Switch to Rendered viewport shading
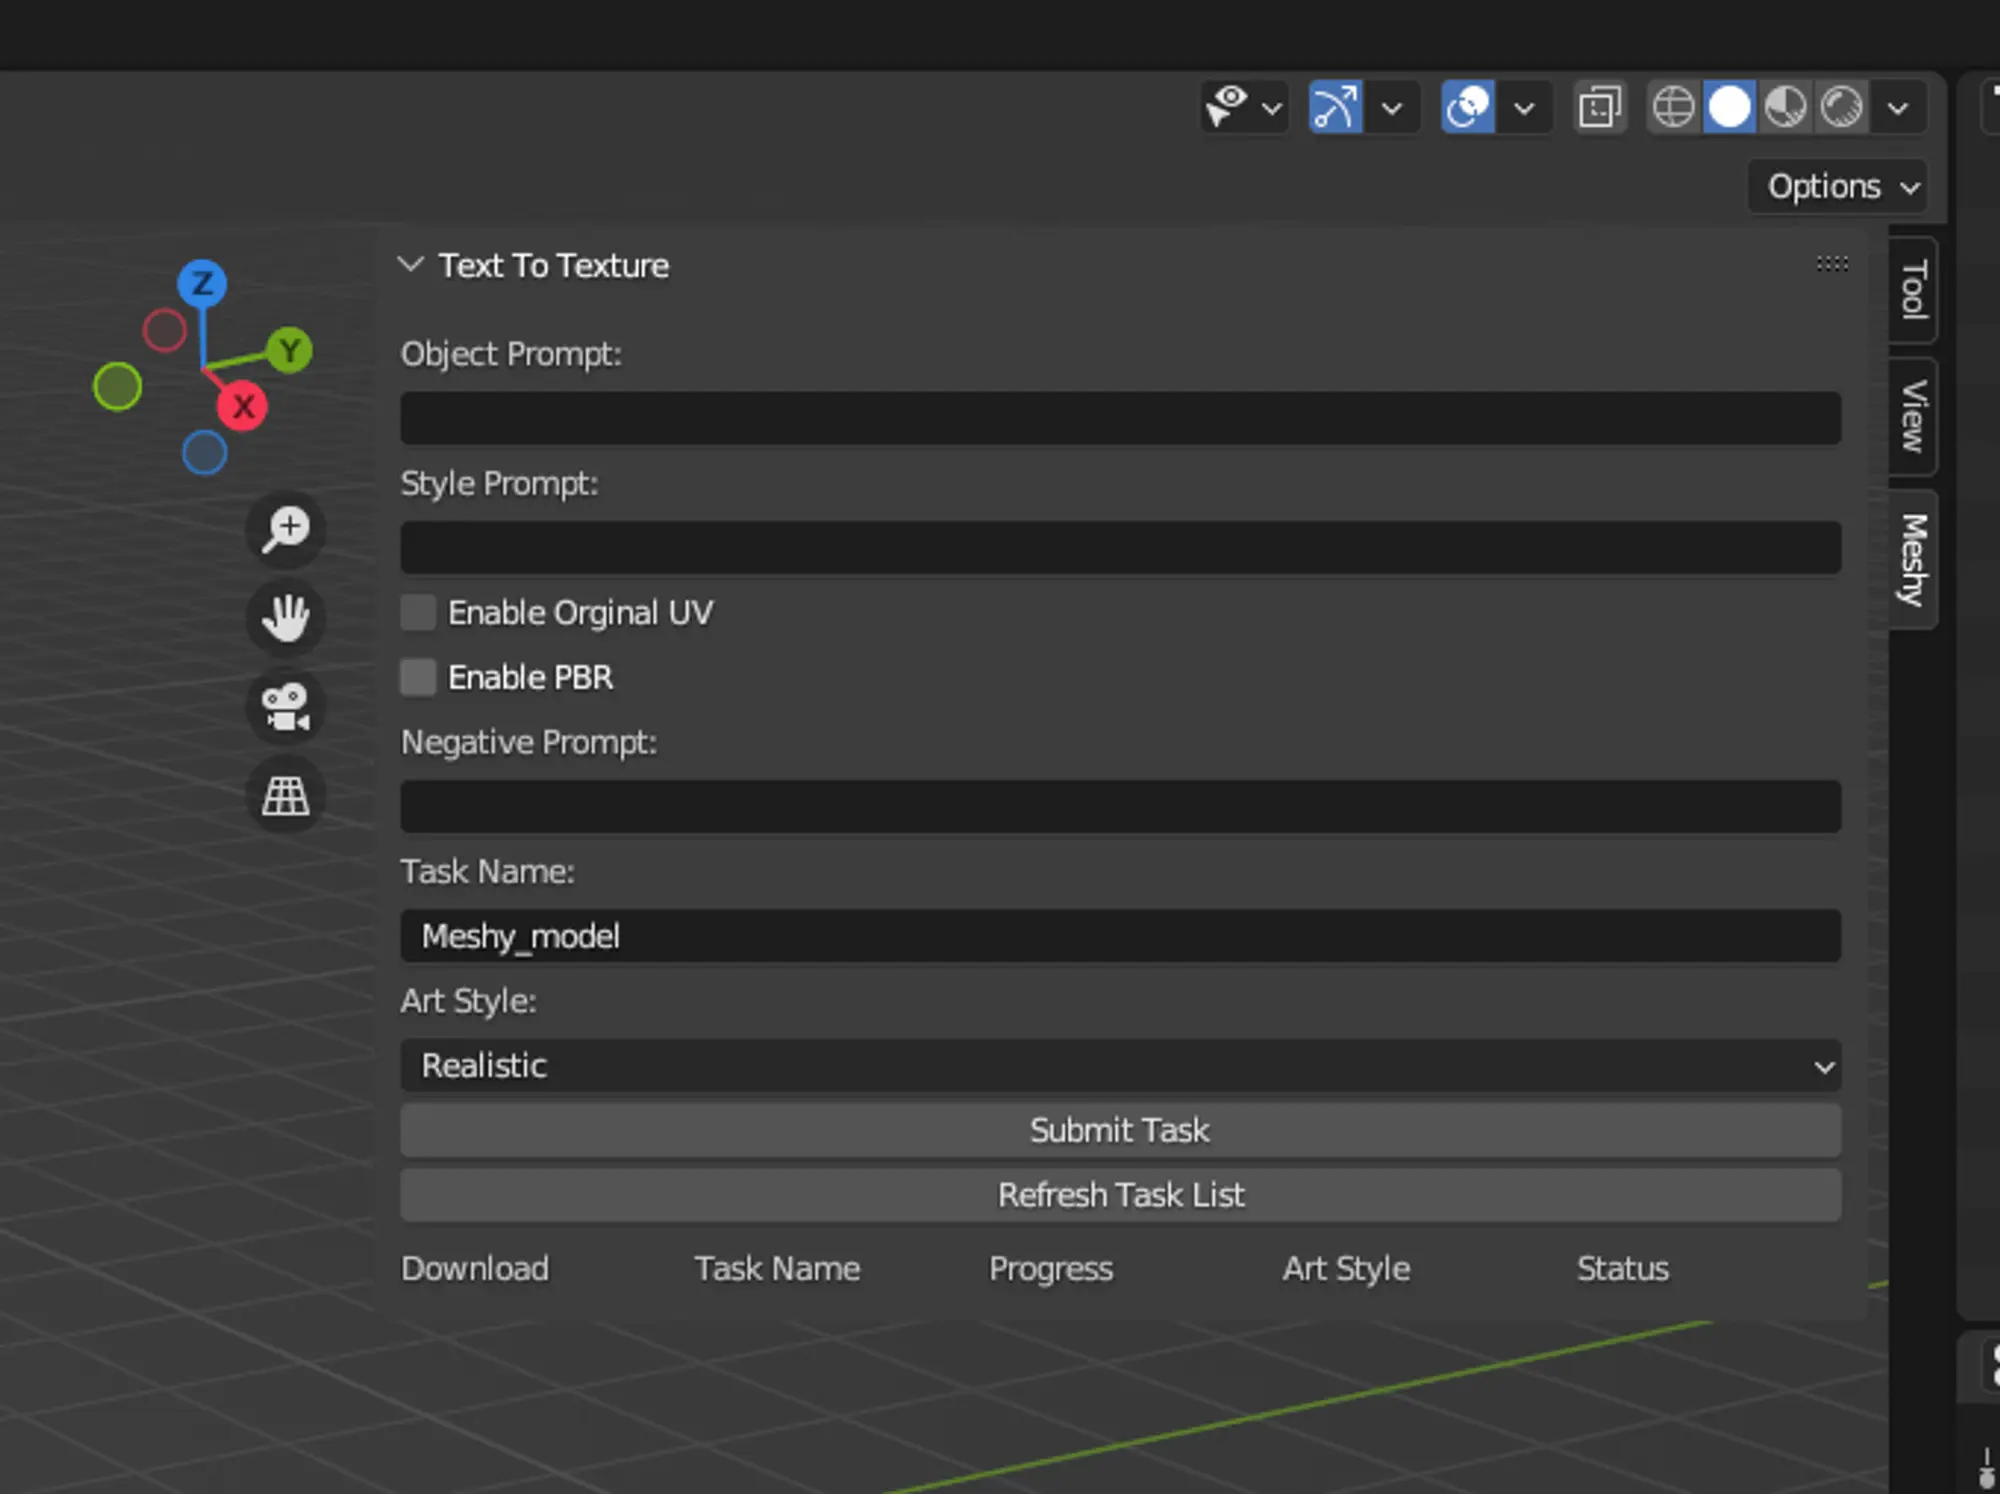 (x=1841, y=106)
